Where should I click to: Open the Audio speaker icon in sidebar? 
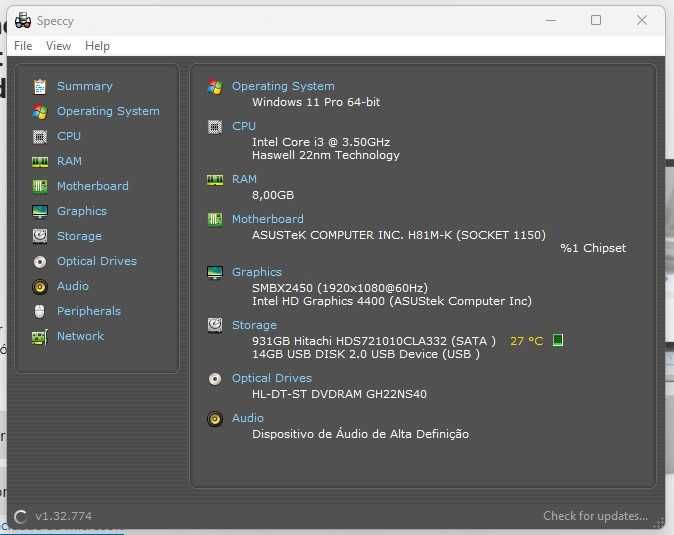[40, 286]
